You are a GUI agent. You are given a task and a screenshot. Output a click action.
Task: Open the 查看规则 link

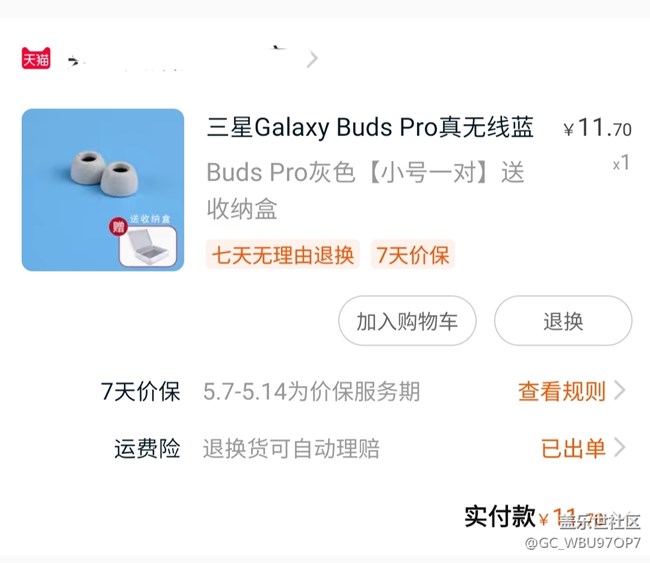[x=562, y=391]
